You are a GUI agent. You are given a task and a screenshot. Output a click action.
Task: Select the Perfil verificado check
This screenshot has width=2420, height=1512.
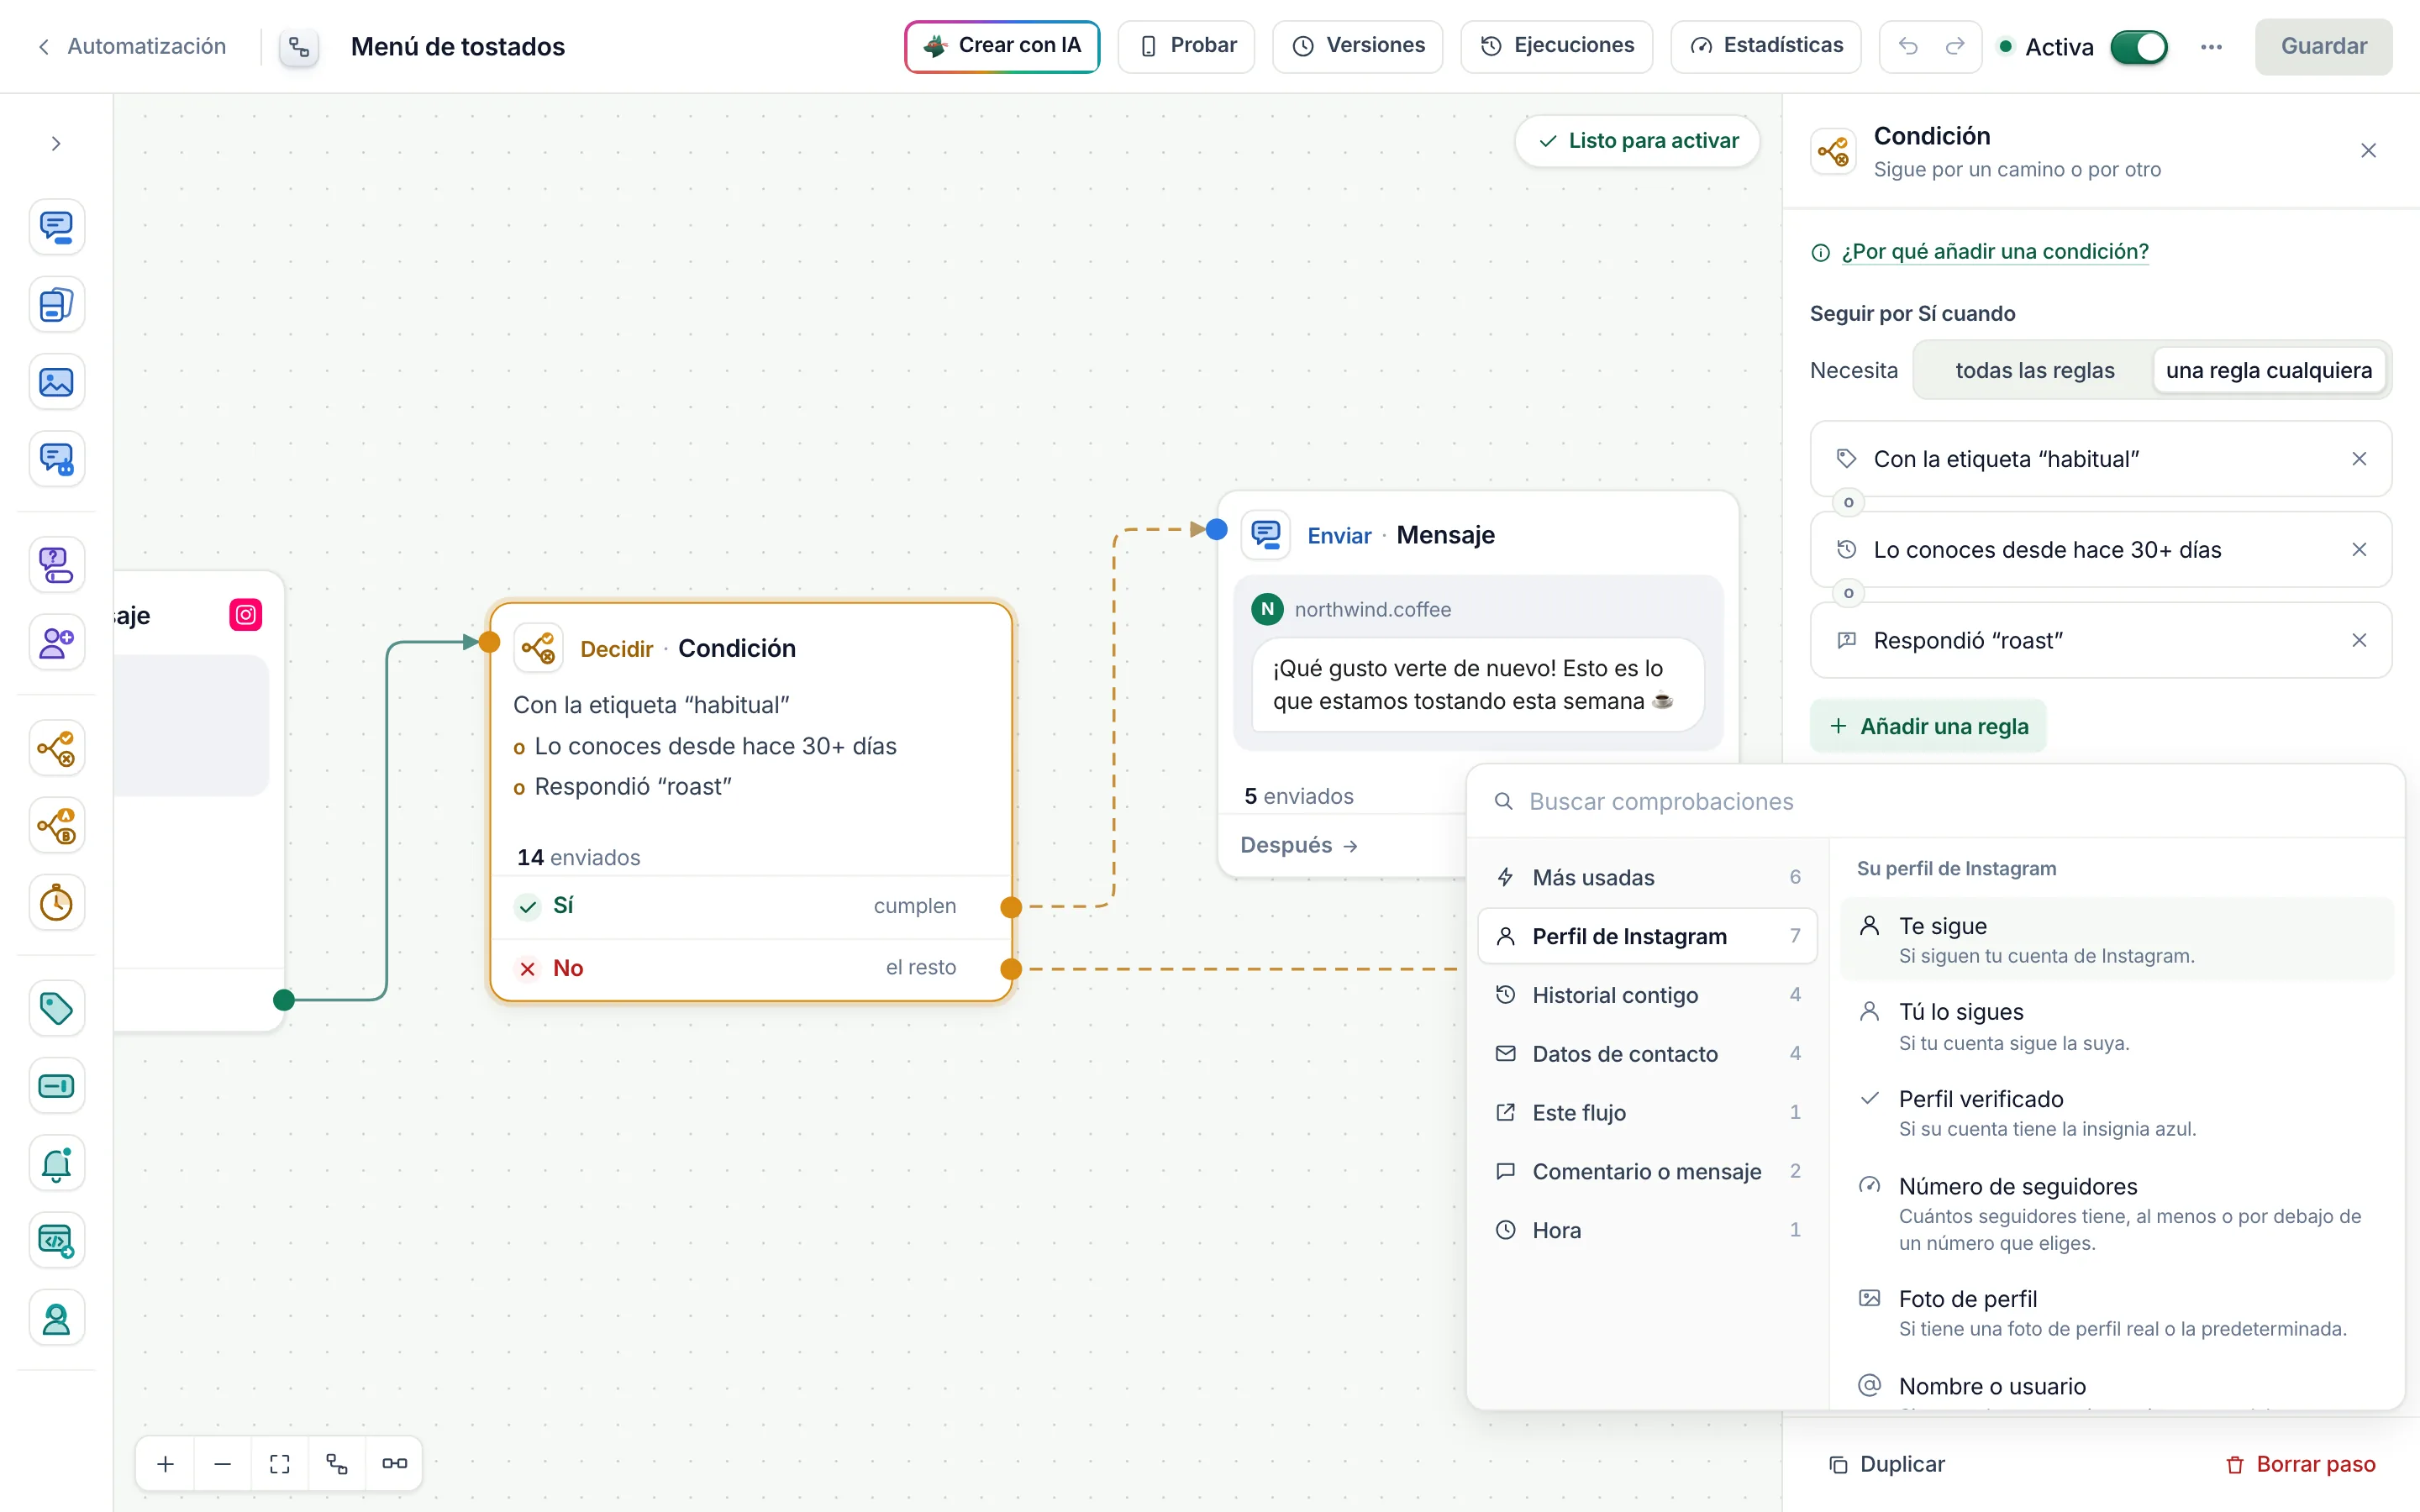click(2116, 1113)
